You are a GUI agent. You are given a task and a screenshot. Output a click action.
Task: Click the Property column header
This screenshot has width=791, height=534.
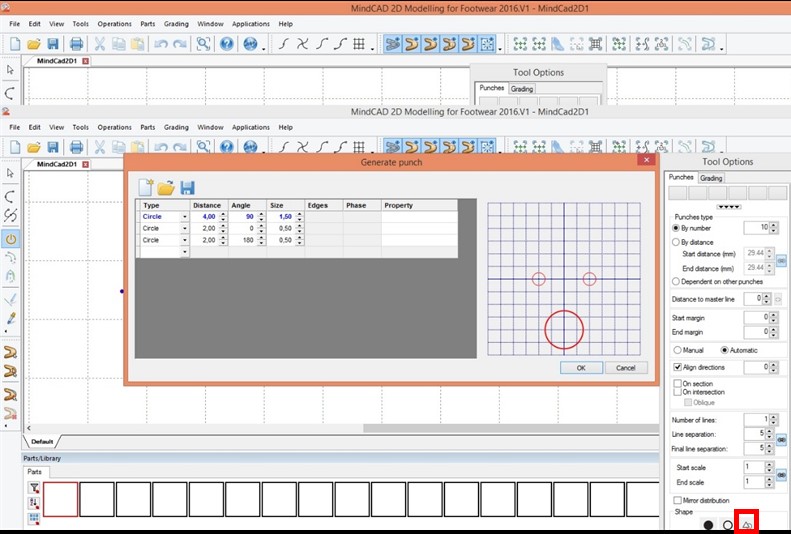tap(419, 205)
